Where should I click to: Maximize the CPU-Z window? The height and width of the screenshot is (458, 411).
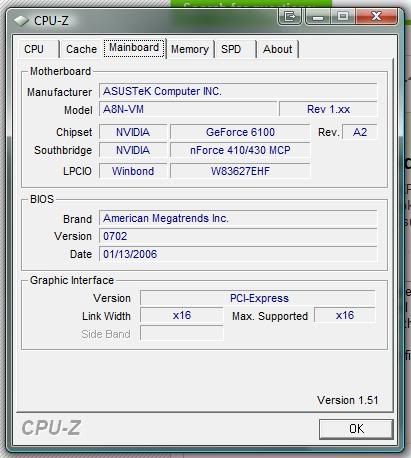pos(343,16)
